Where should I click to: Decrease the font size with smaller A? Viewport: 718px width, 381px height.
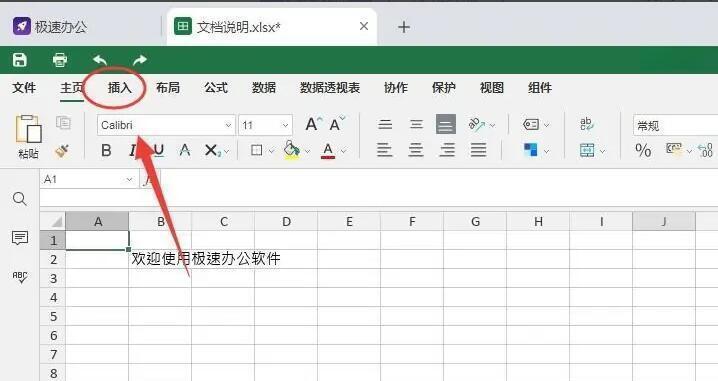coord(337,124)
